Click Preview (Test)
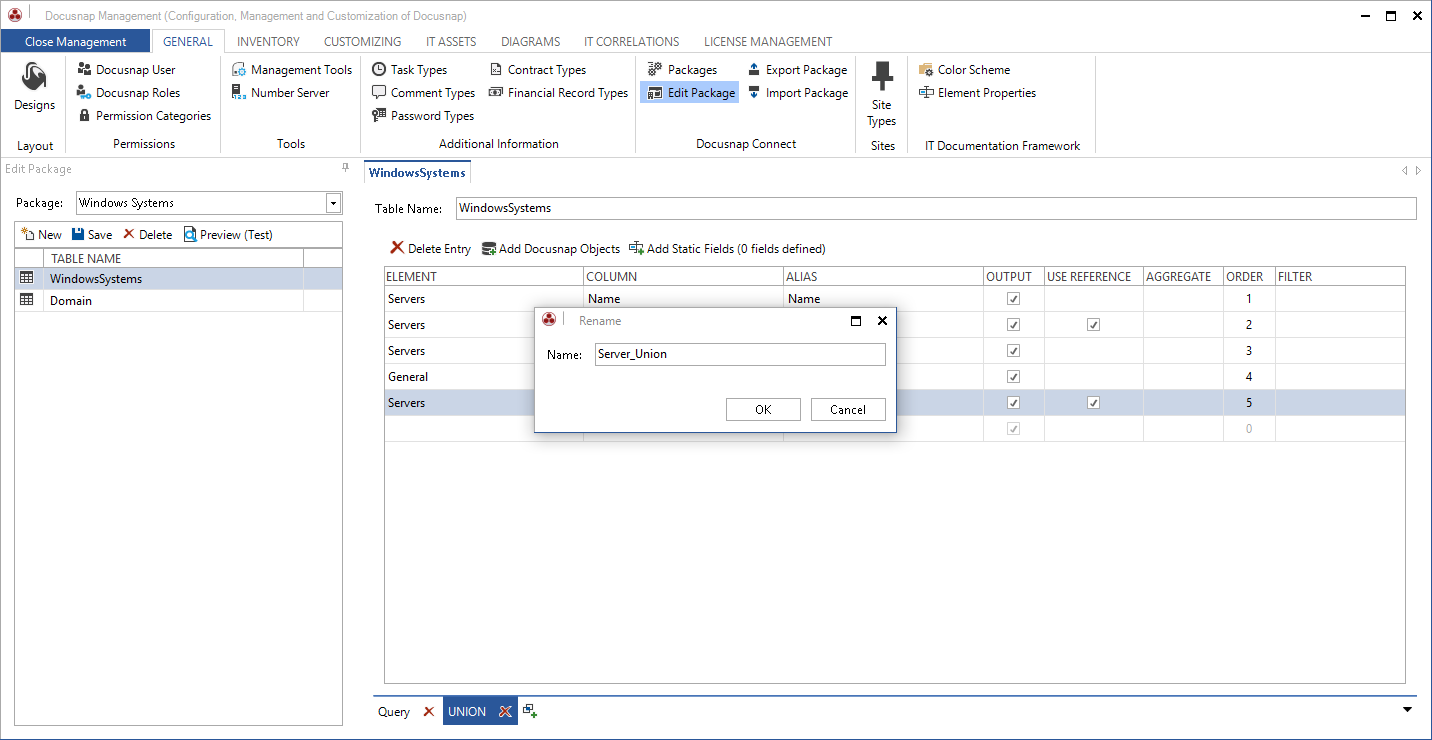This screenshot has width=1432, height=740. pyautogui.click(x=228, y=235)
